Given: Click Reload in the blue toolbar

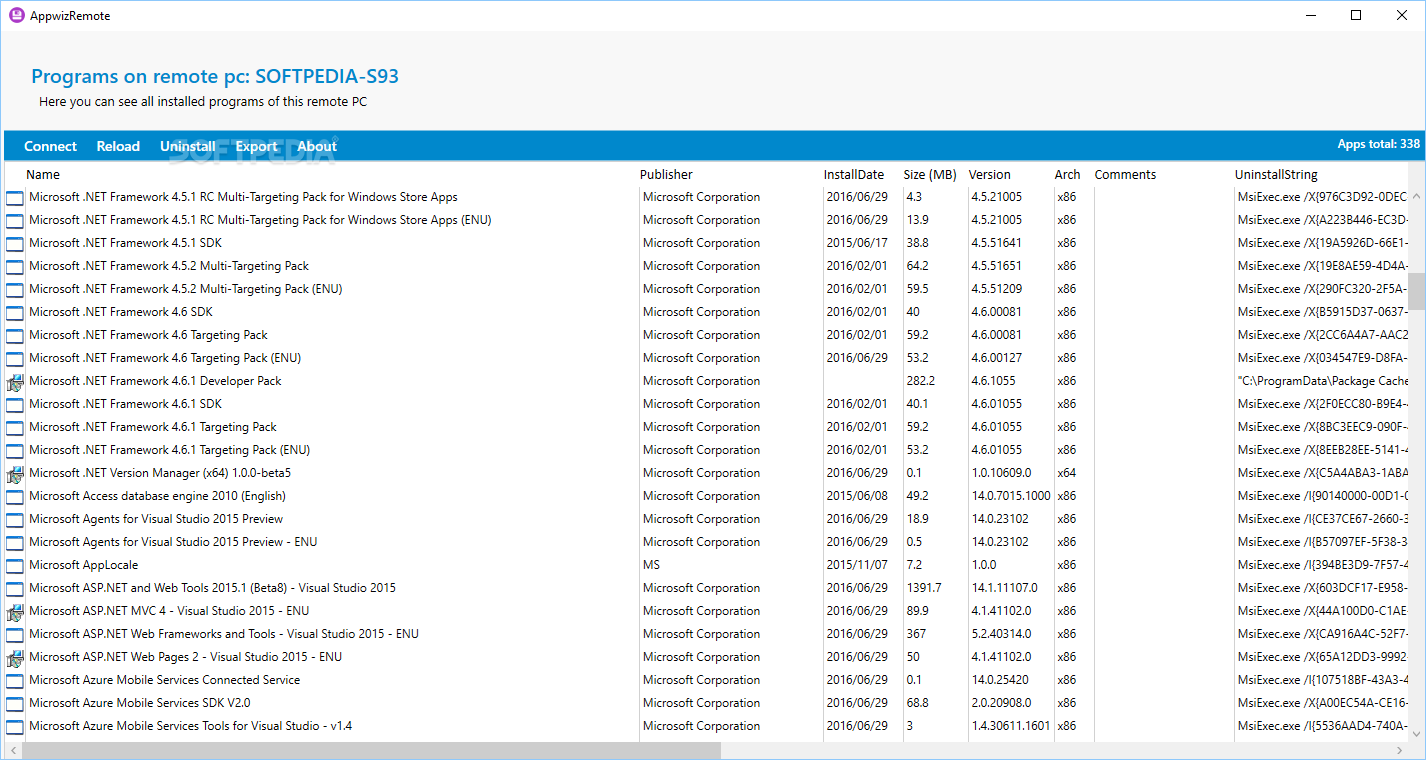Looking at the screenshot, I should tap(118, 146).
